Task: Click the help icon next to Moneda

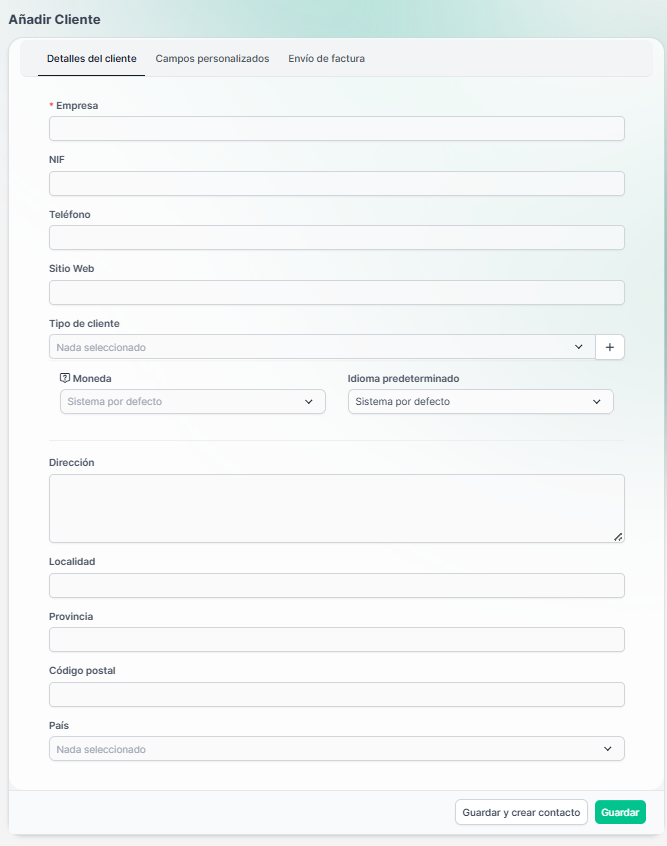Action: 65,379
